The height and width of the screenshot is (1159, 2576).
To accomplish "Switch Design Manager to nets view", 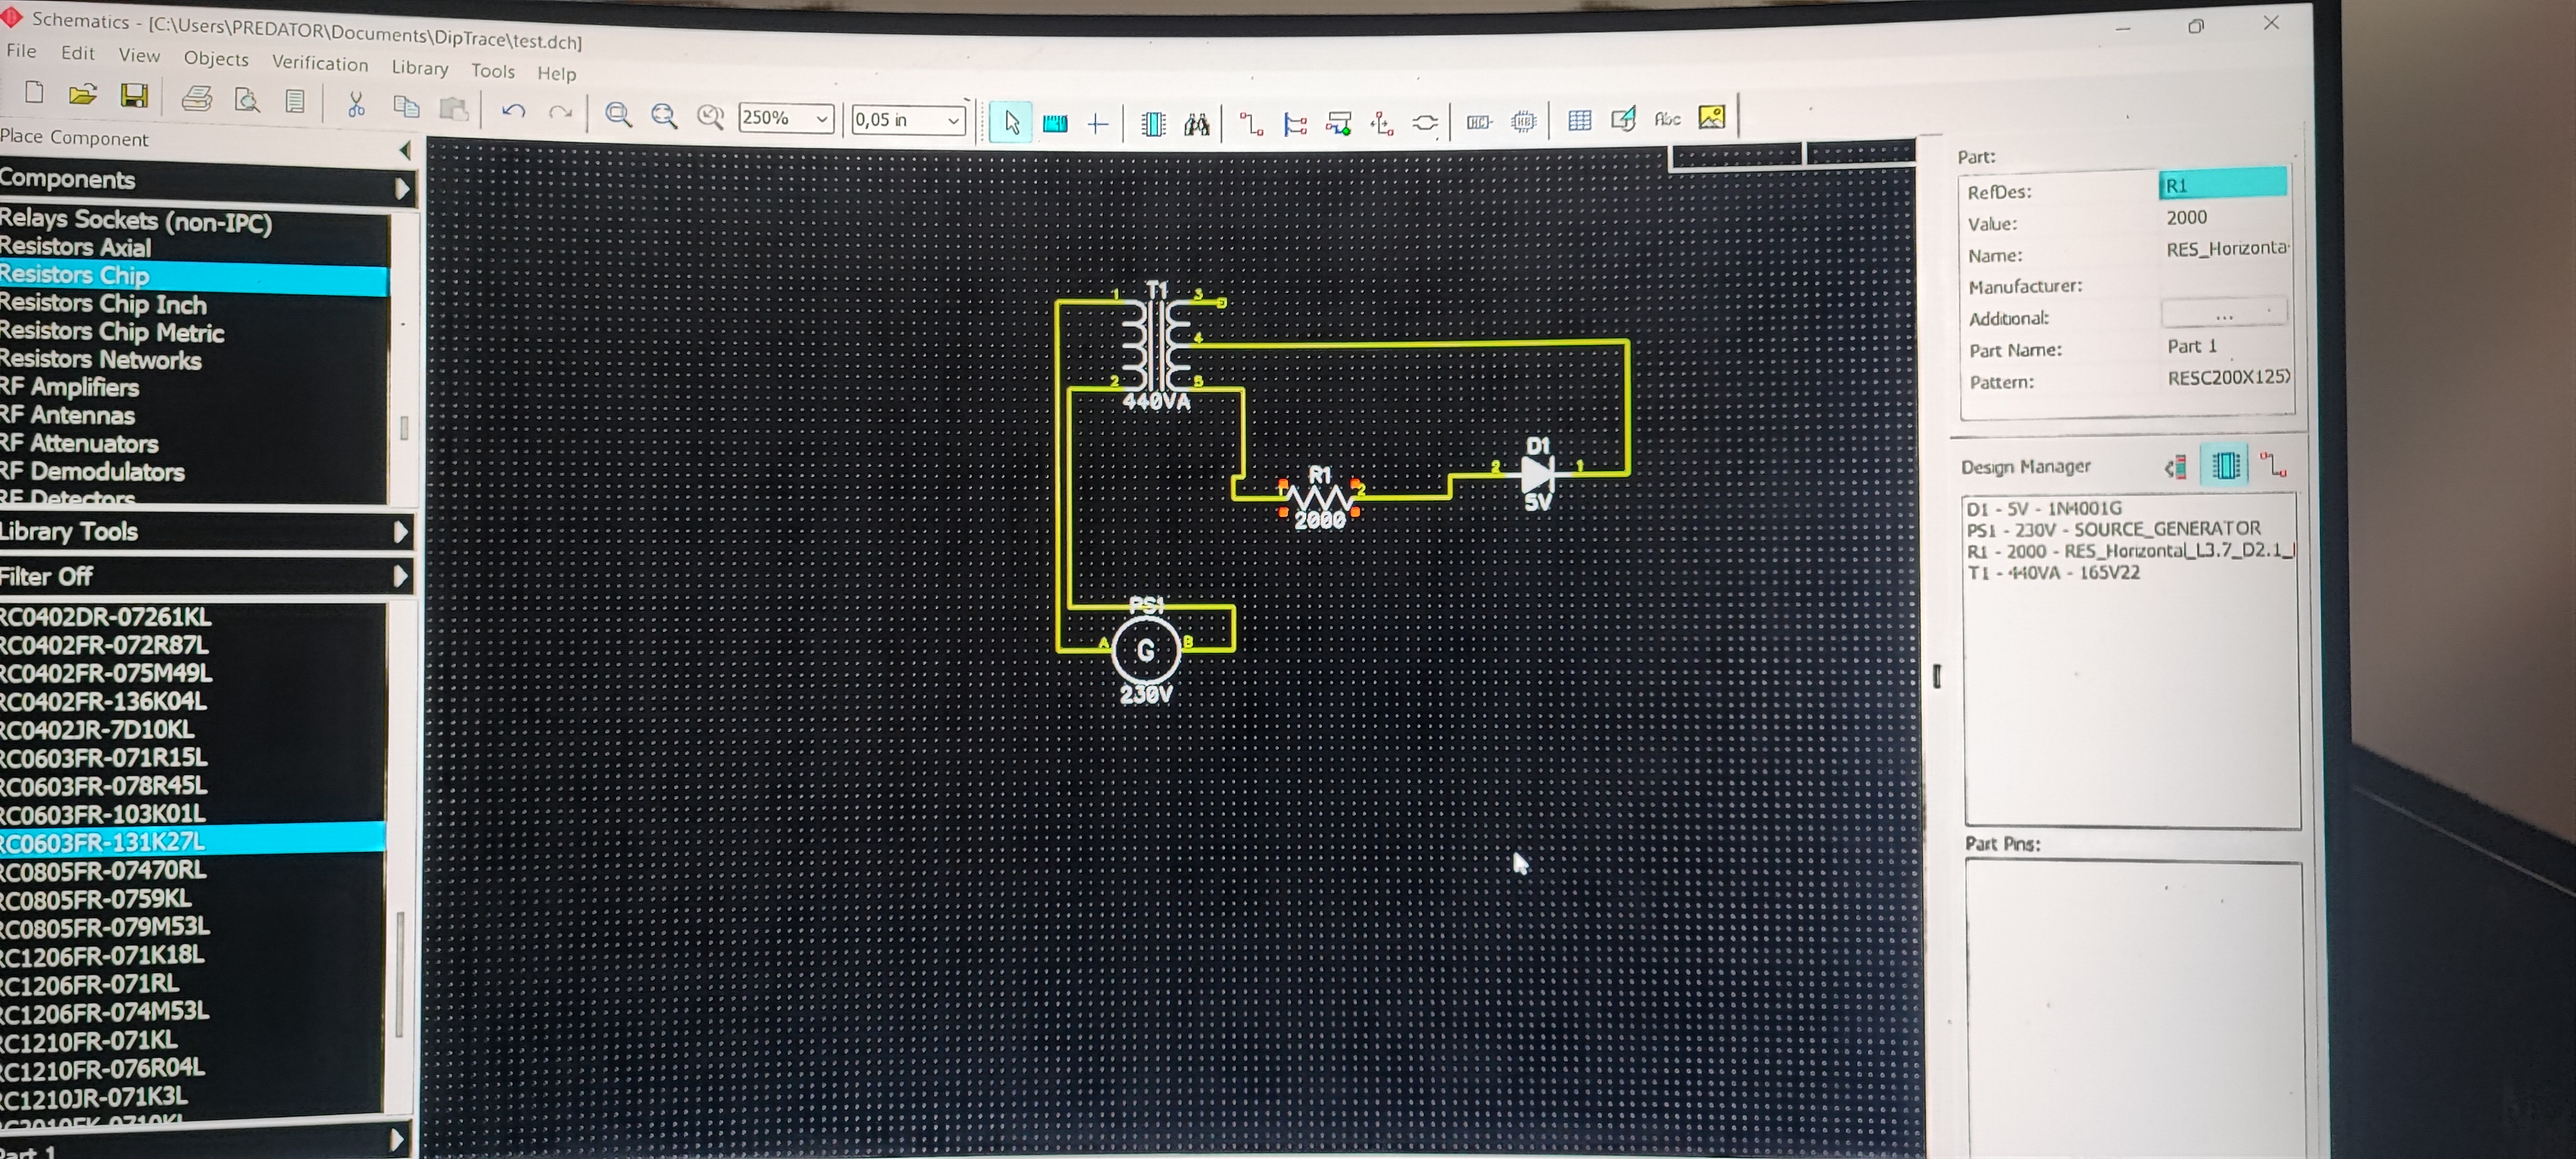I will [2272, 465].
